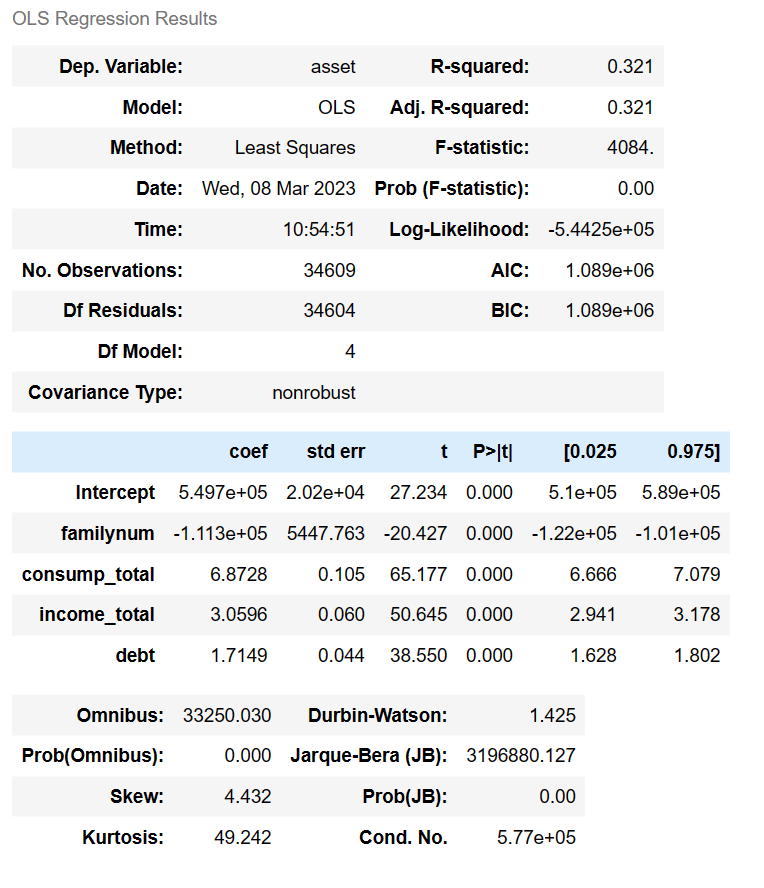The width and height of the screenshot is (764, 888).
Task: Select the Jarque-Bera value 3196880.127
Action: pyautogui.click(x=521, y=755)
